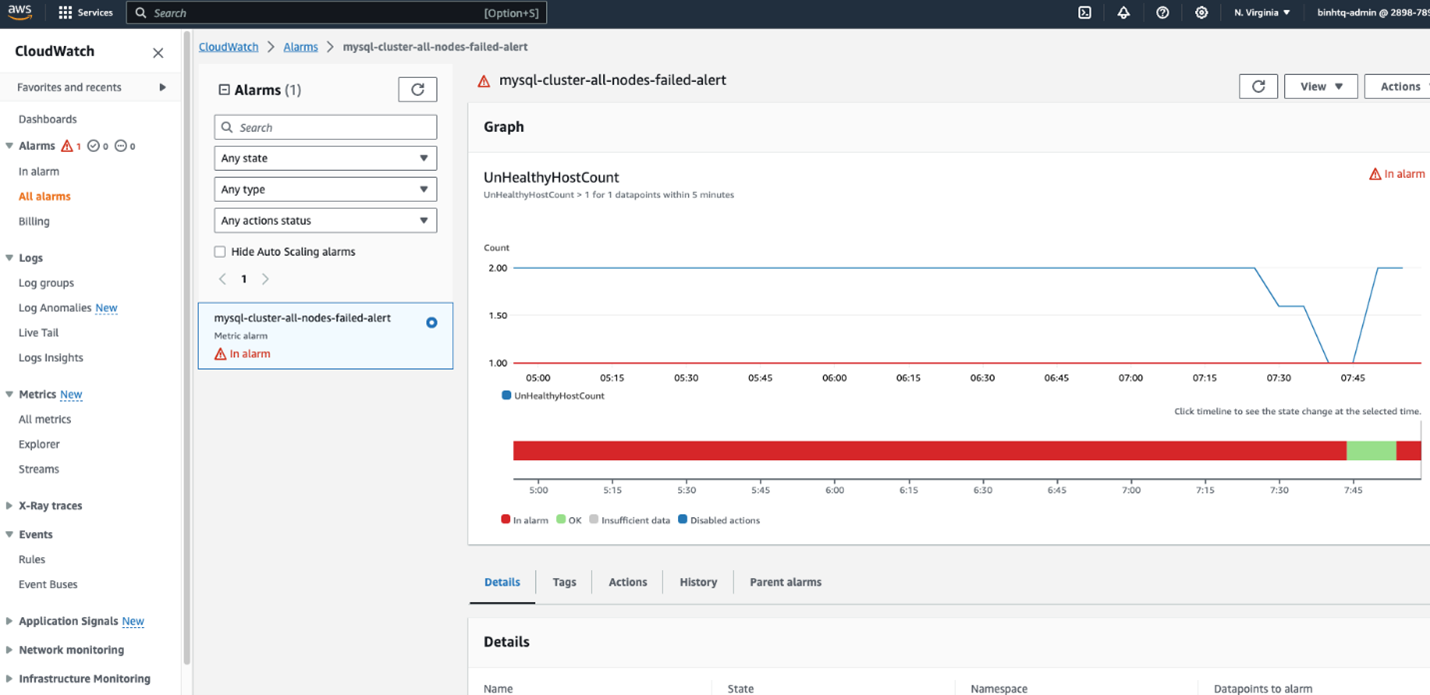Collapse the Logs section
This screenshot has width=1430, height=695.
pyautogui.click(x=10, y=258)
